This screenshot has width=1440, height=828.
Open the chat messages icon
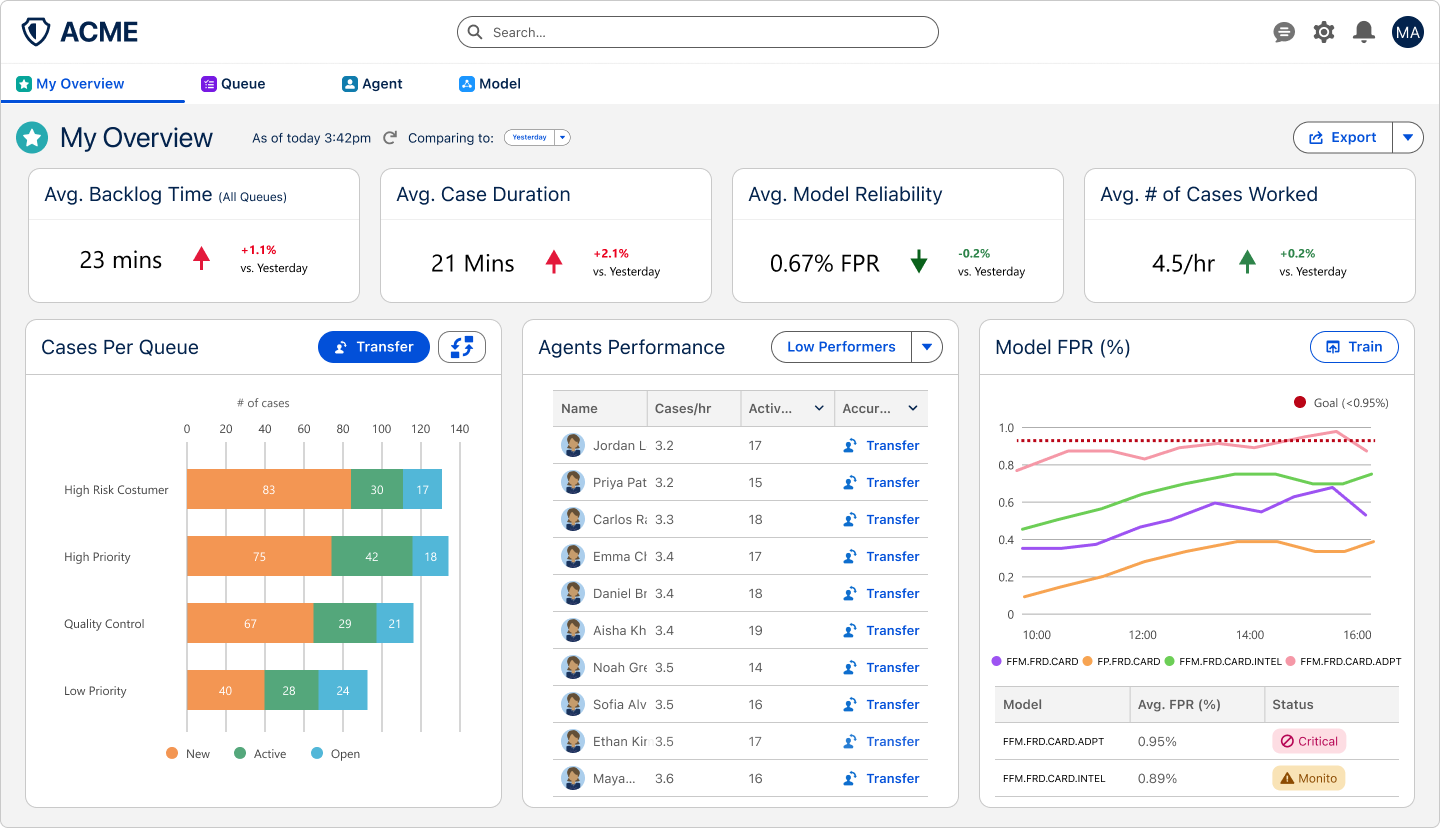pyautogui.click(x=1284, y=32)
